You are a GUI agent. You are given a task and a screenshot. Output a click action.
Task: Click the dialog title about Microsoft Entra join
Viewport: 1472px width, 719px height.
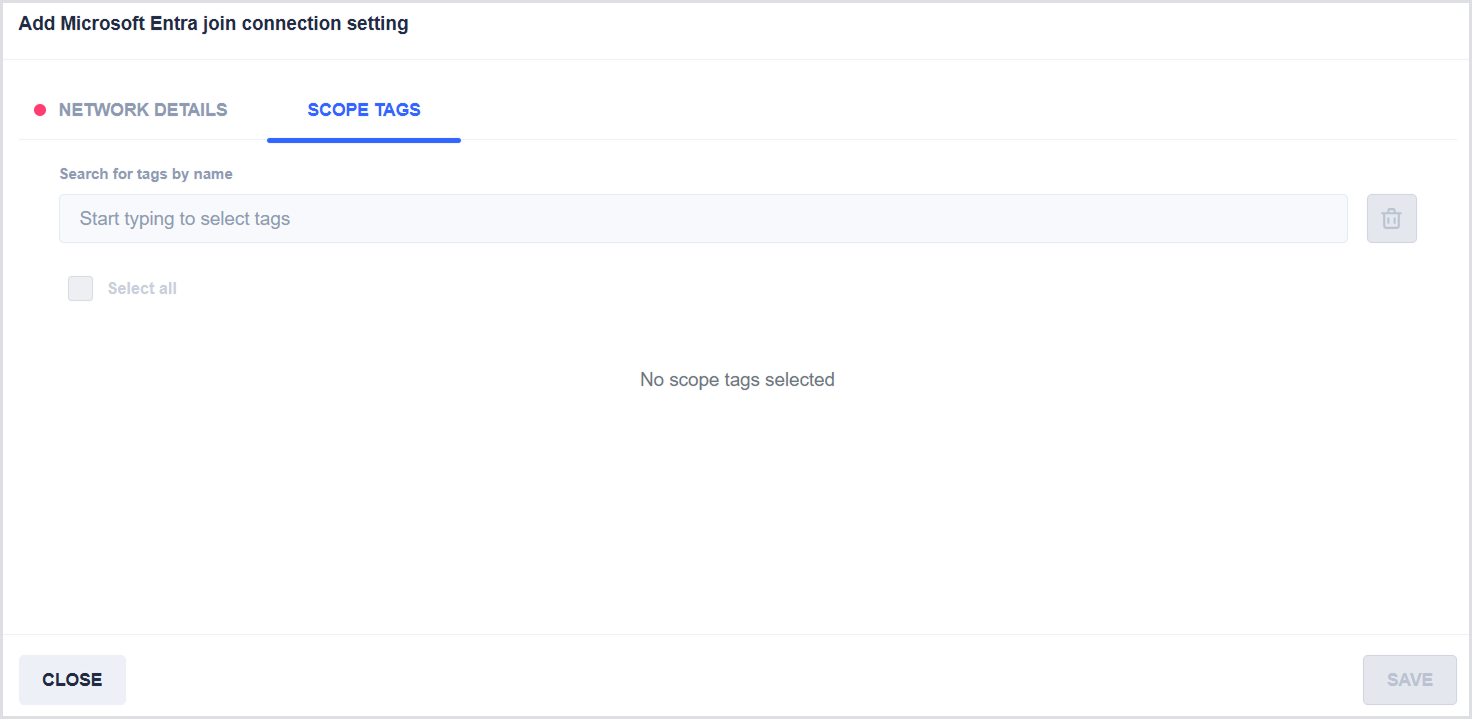(x=213, y=24)
